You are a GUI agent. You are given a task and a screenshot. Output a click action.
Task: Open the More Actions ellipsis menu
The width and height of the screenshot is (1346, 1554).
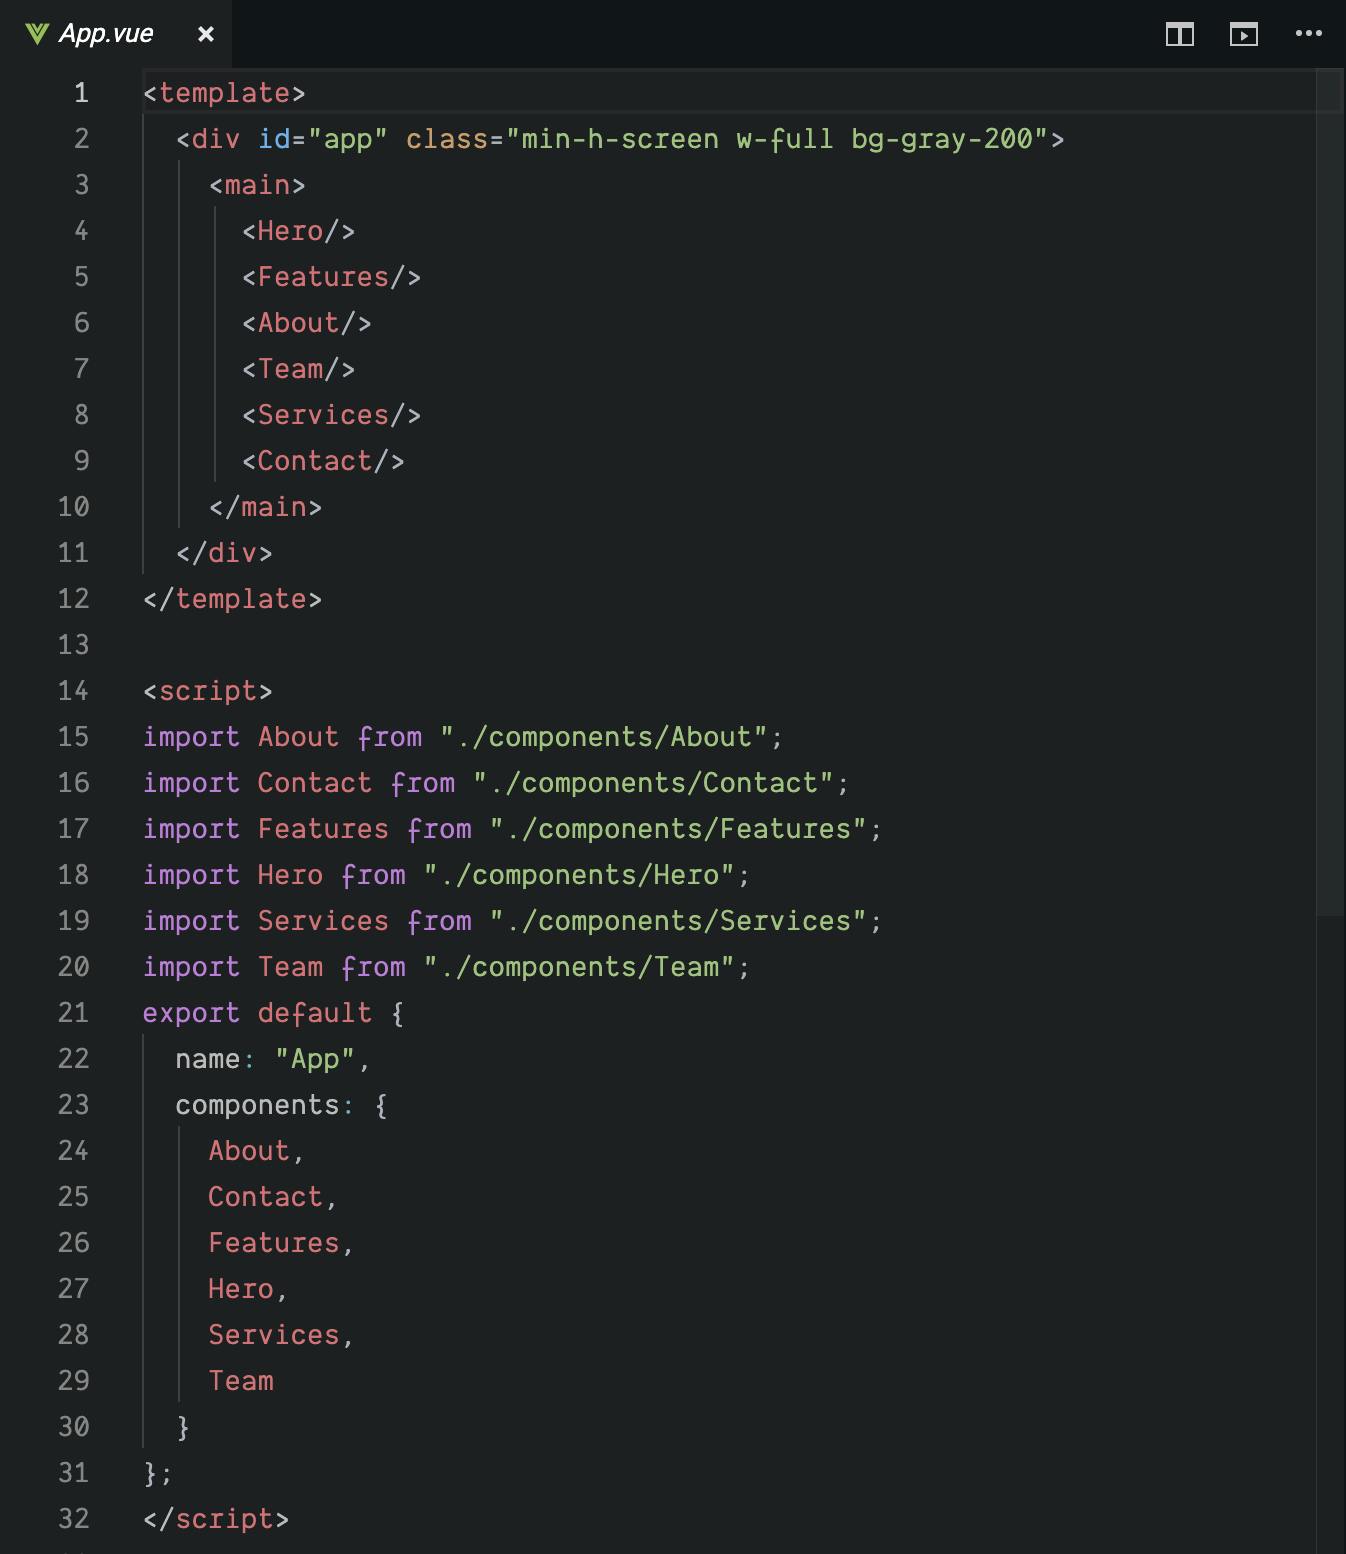[x=1308, y=34]
